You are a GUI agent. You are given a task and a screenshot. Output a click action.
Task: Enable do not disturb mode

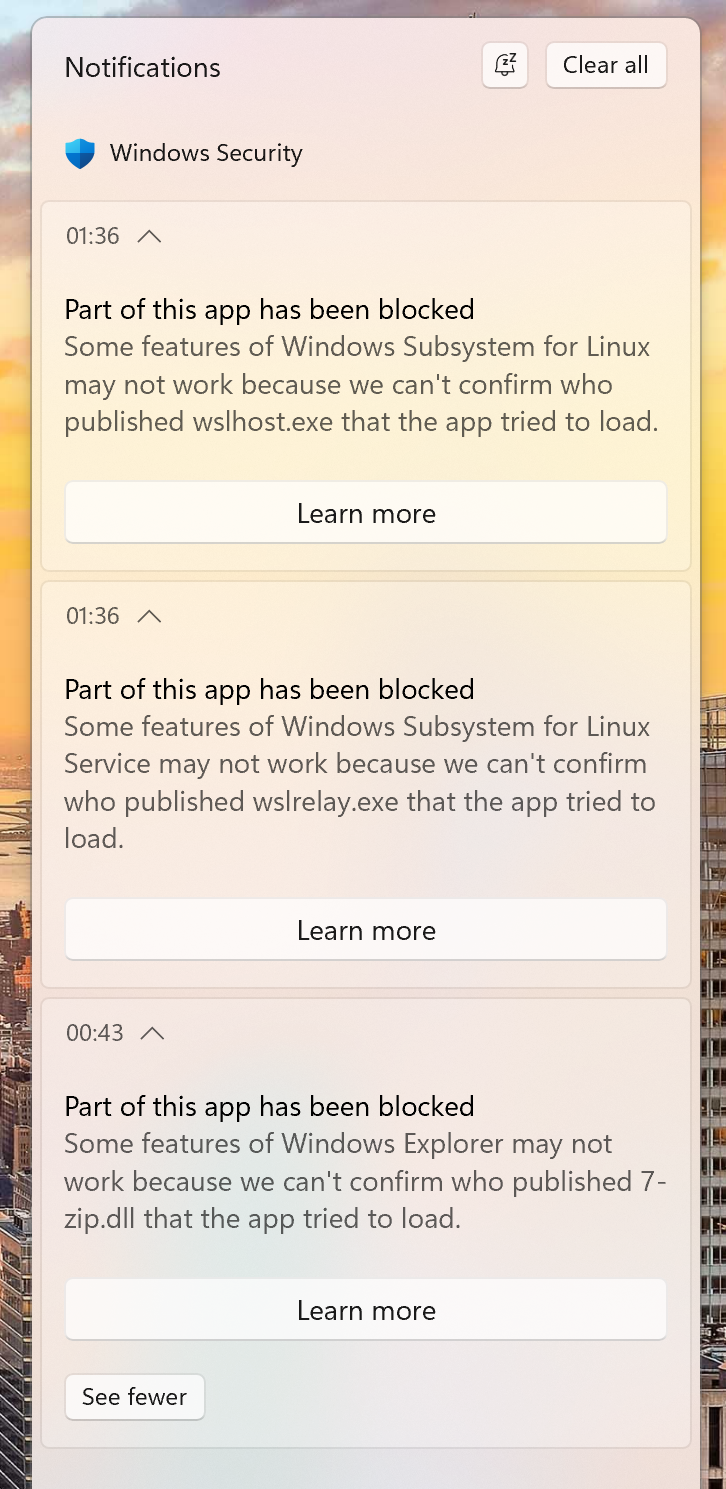(x=504, y=64)
